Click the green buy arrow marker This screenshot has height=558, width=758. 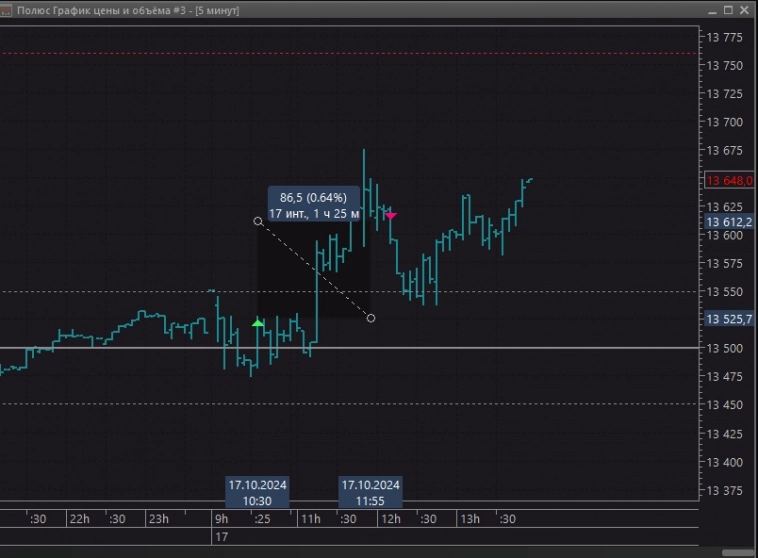[x=258, y=323]
